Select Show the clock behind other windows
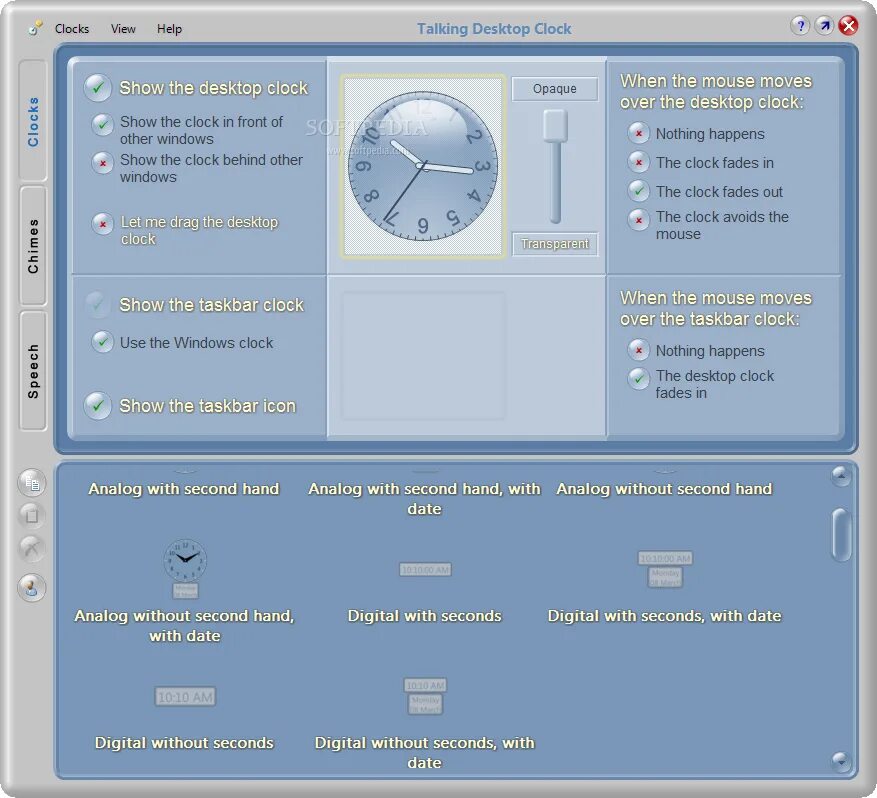The width and height of the screenshot is (877, 798). point(103,163)
